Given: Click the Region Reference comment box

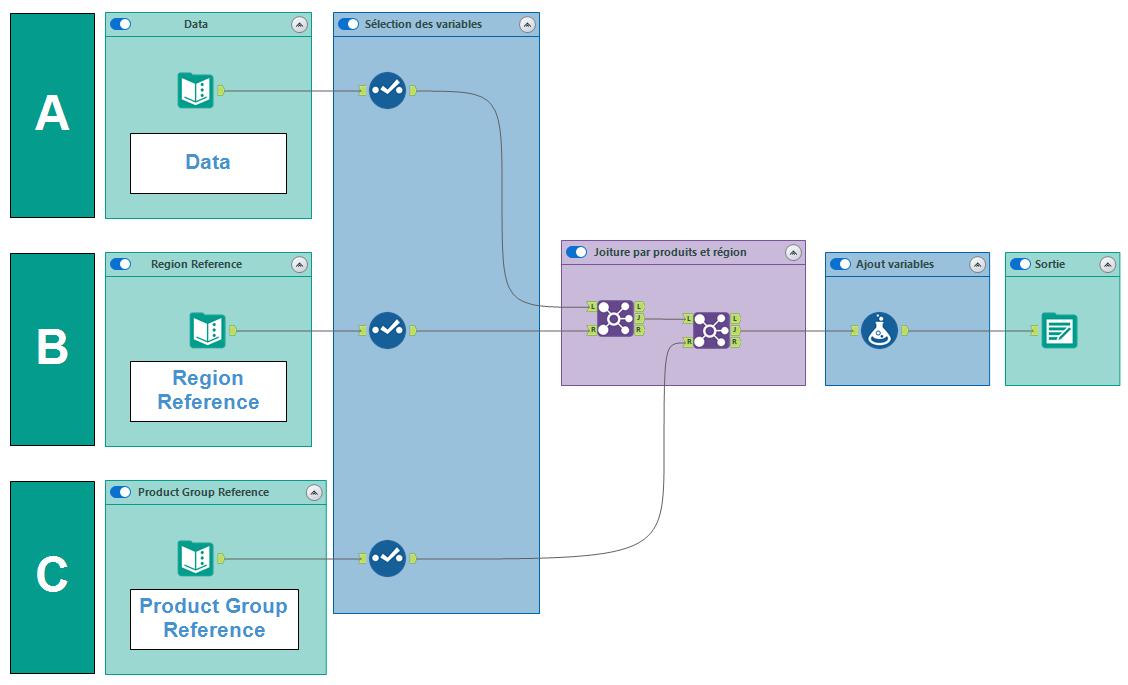Looking at the screenshot, I should tap(209, 391).
